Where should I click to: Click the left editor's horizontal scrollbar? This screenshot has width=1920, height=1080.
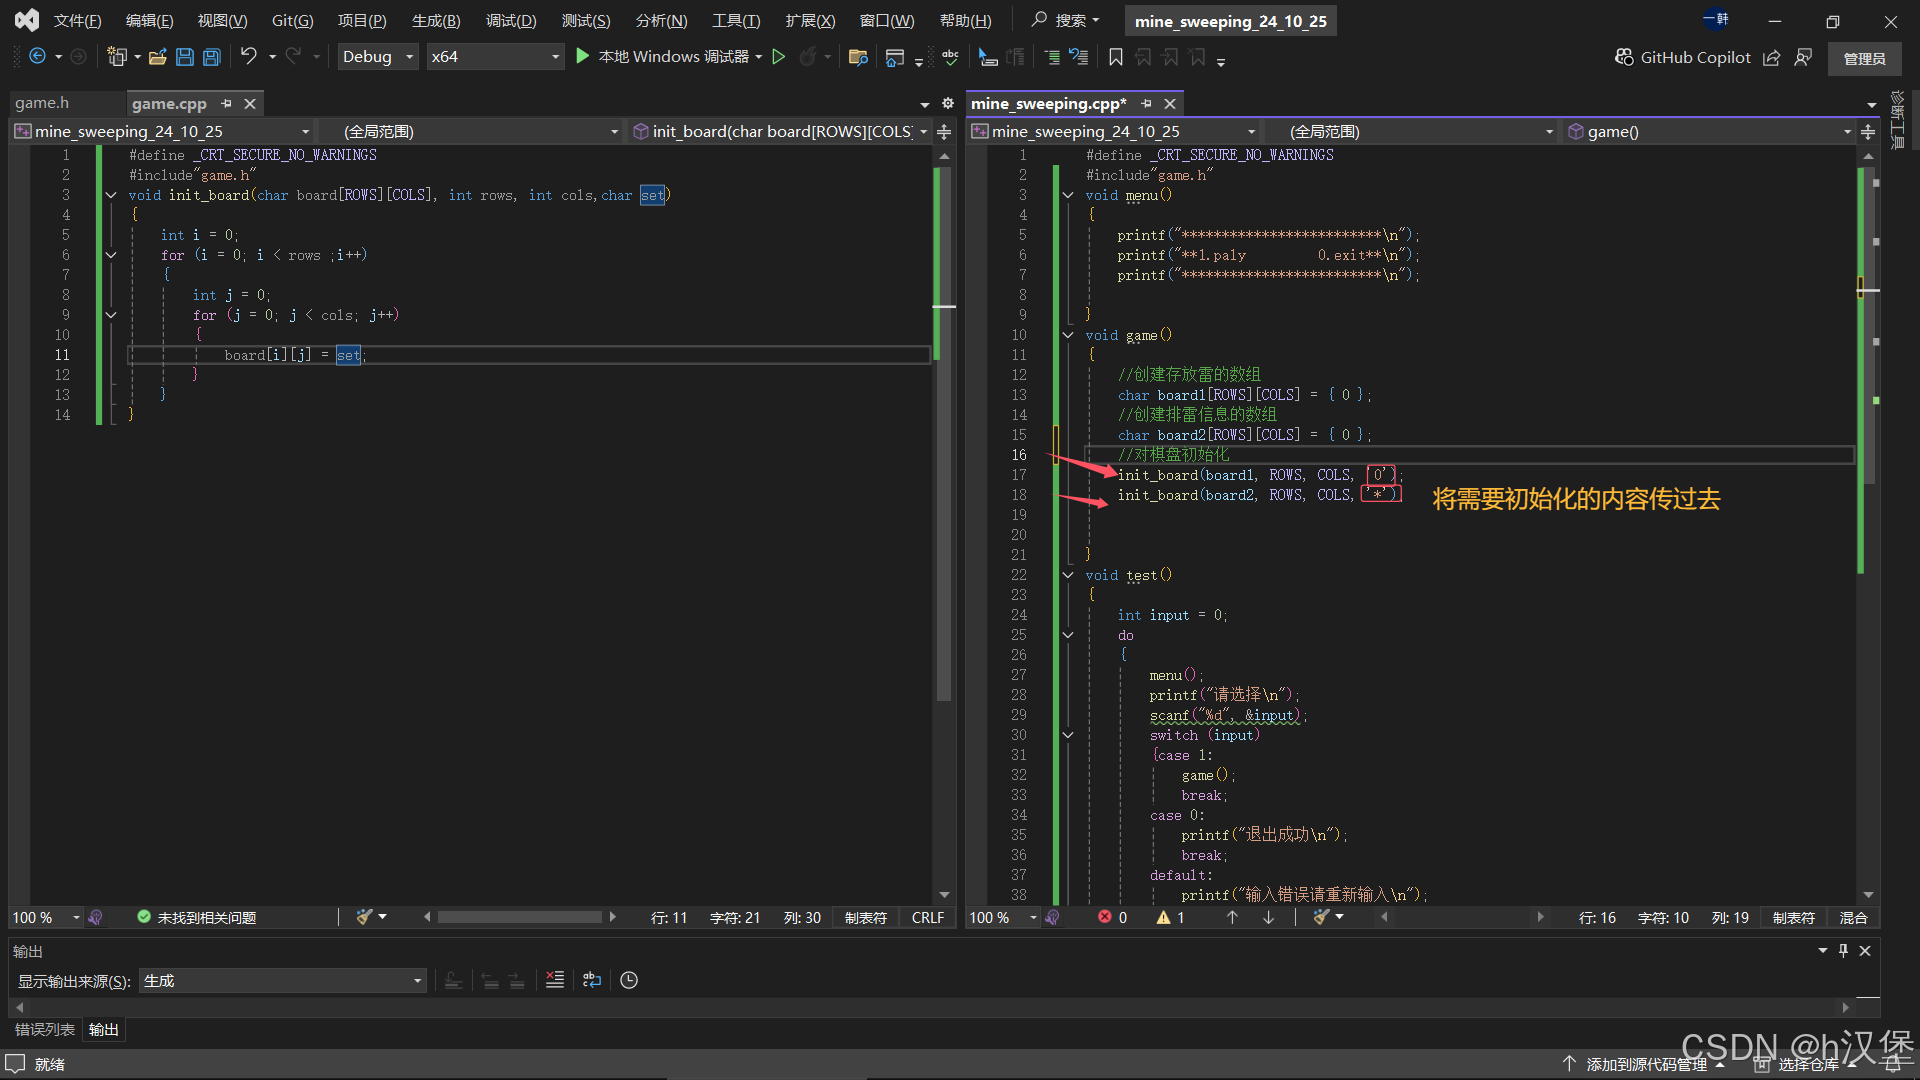click(x=520, y=917)
